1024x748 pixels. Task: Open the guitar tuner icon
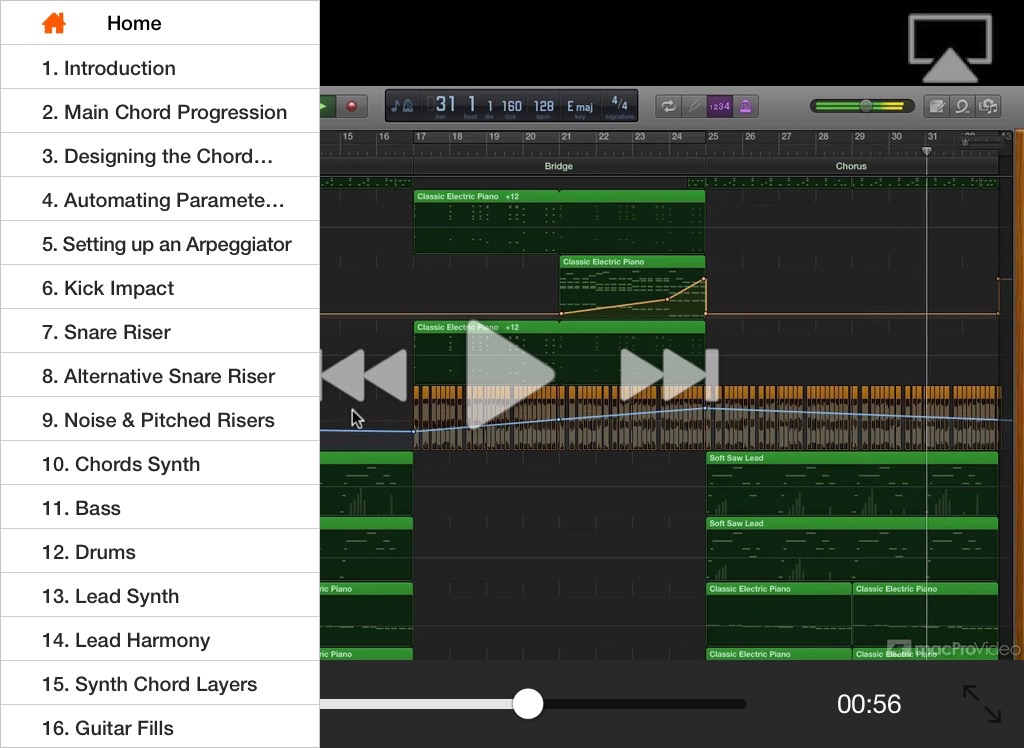(x=693, y=106)
